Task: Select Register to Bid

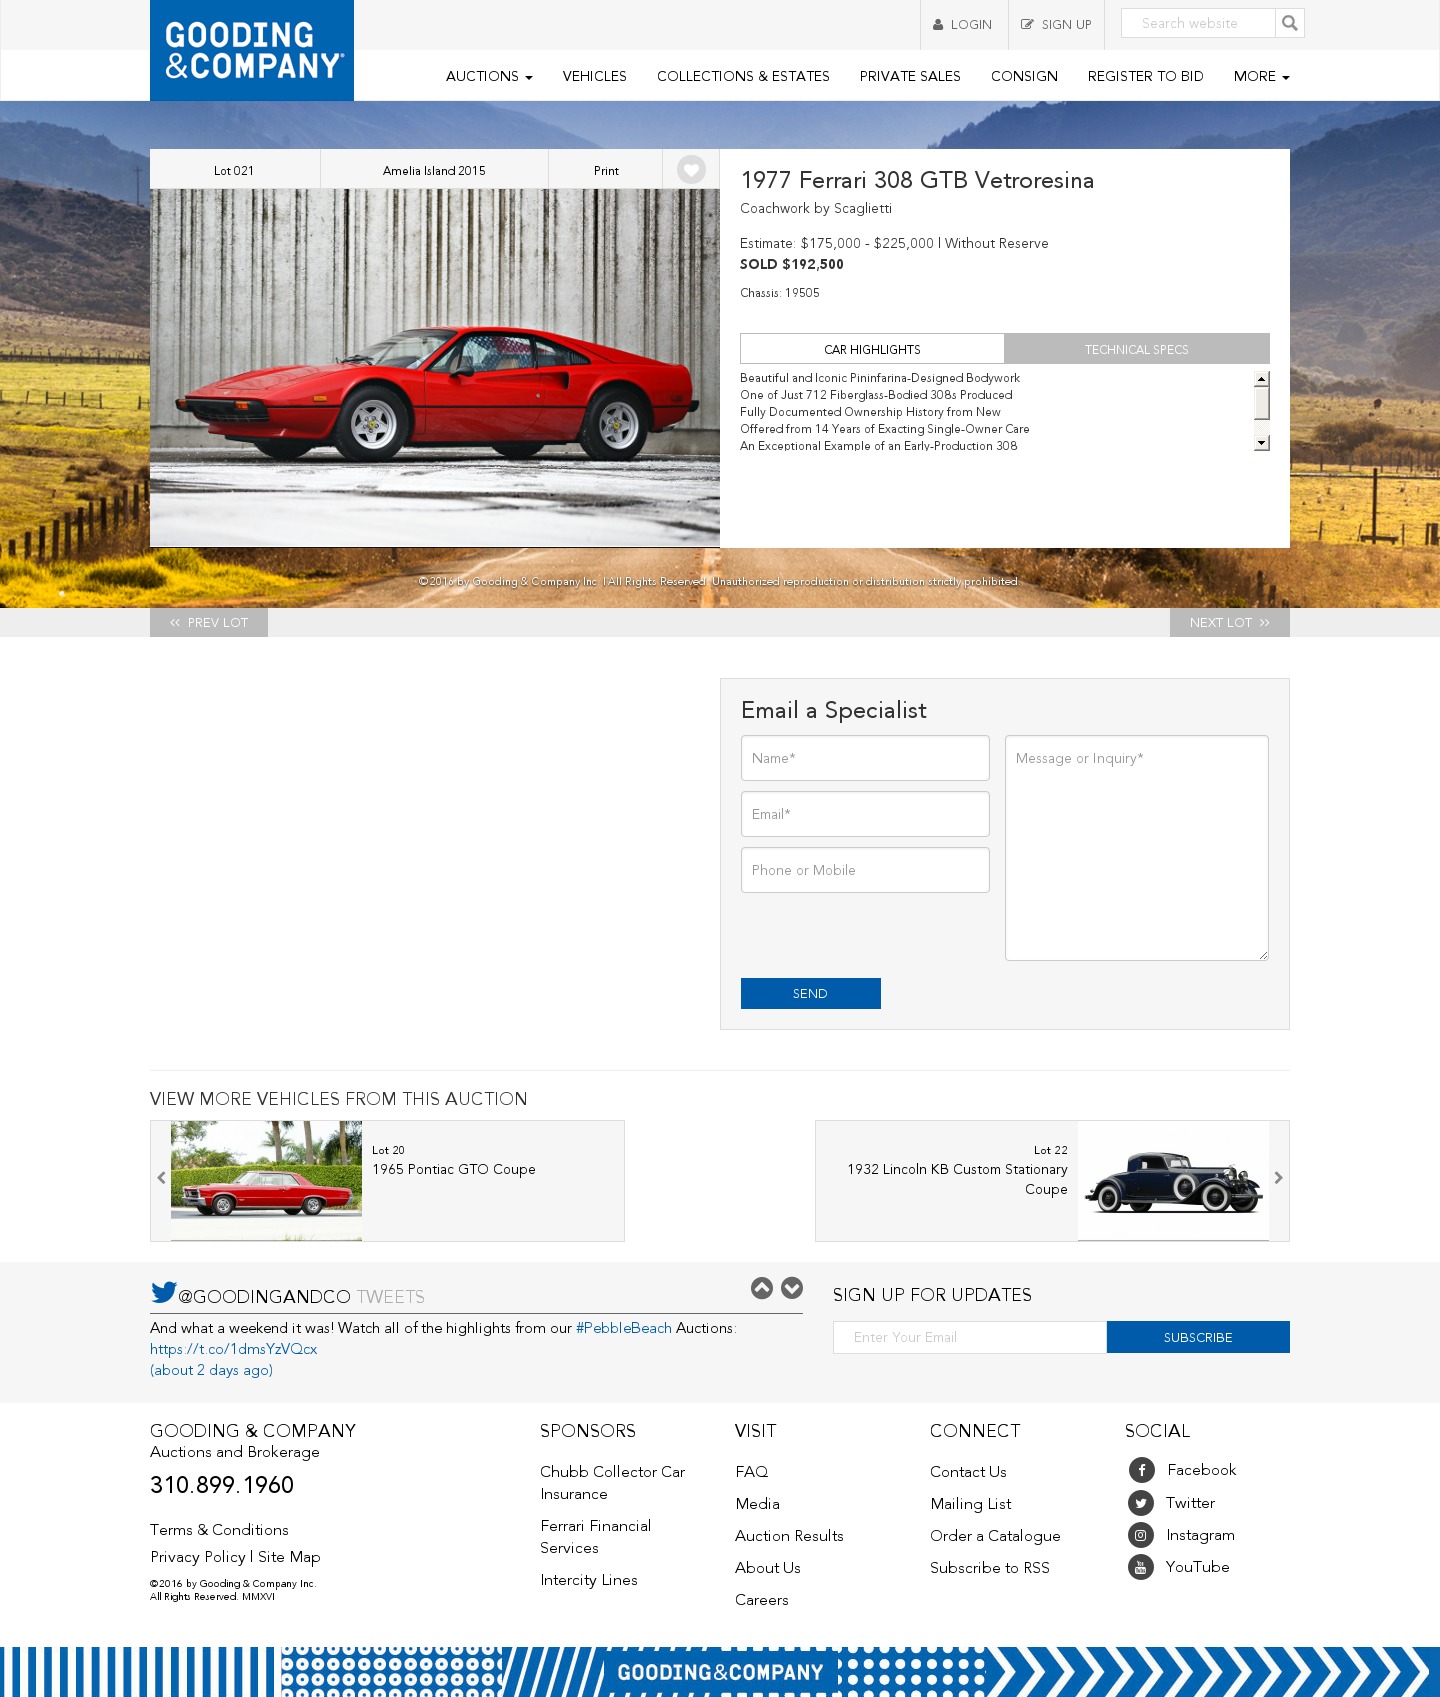Action: click(x=1145, y=76)
